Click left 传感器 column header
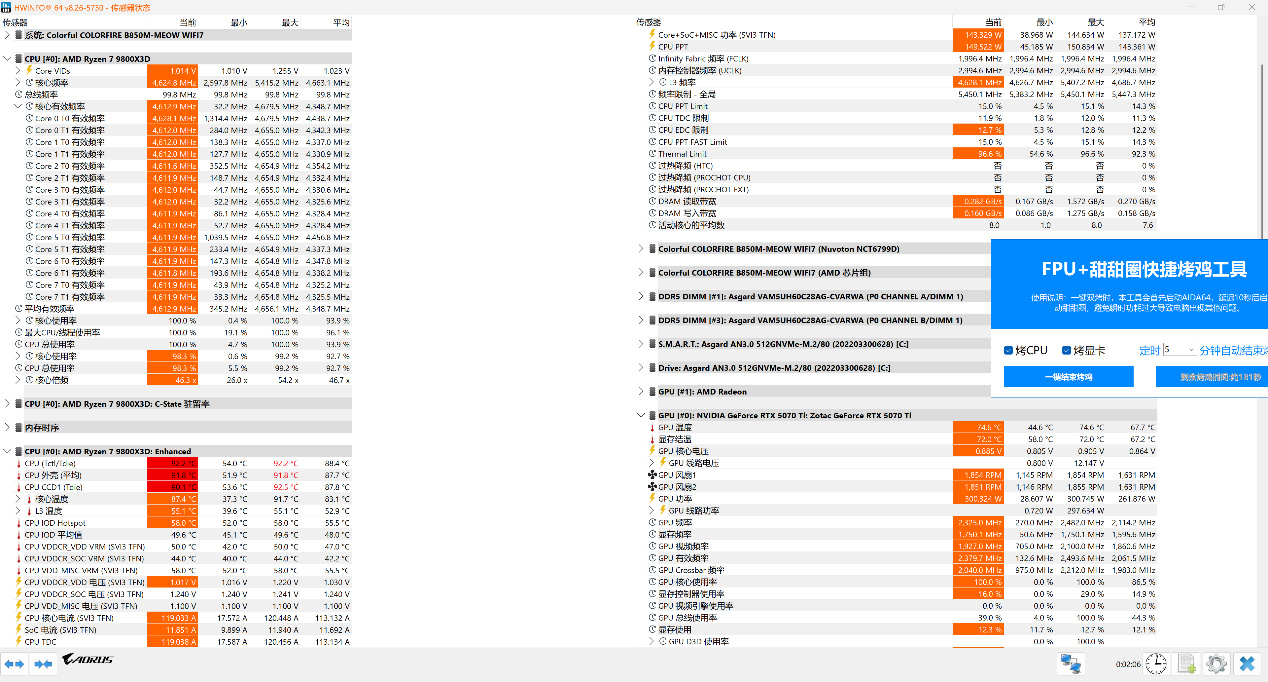 tap(17, 22)
